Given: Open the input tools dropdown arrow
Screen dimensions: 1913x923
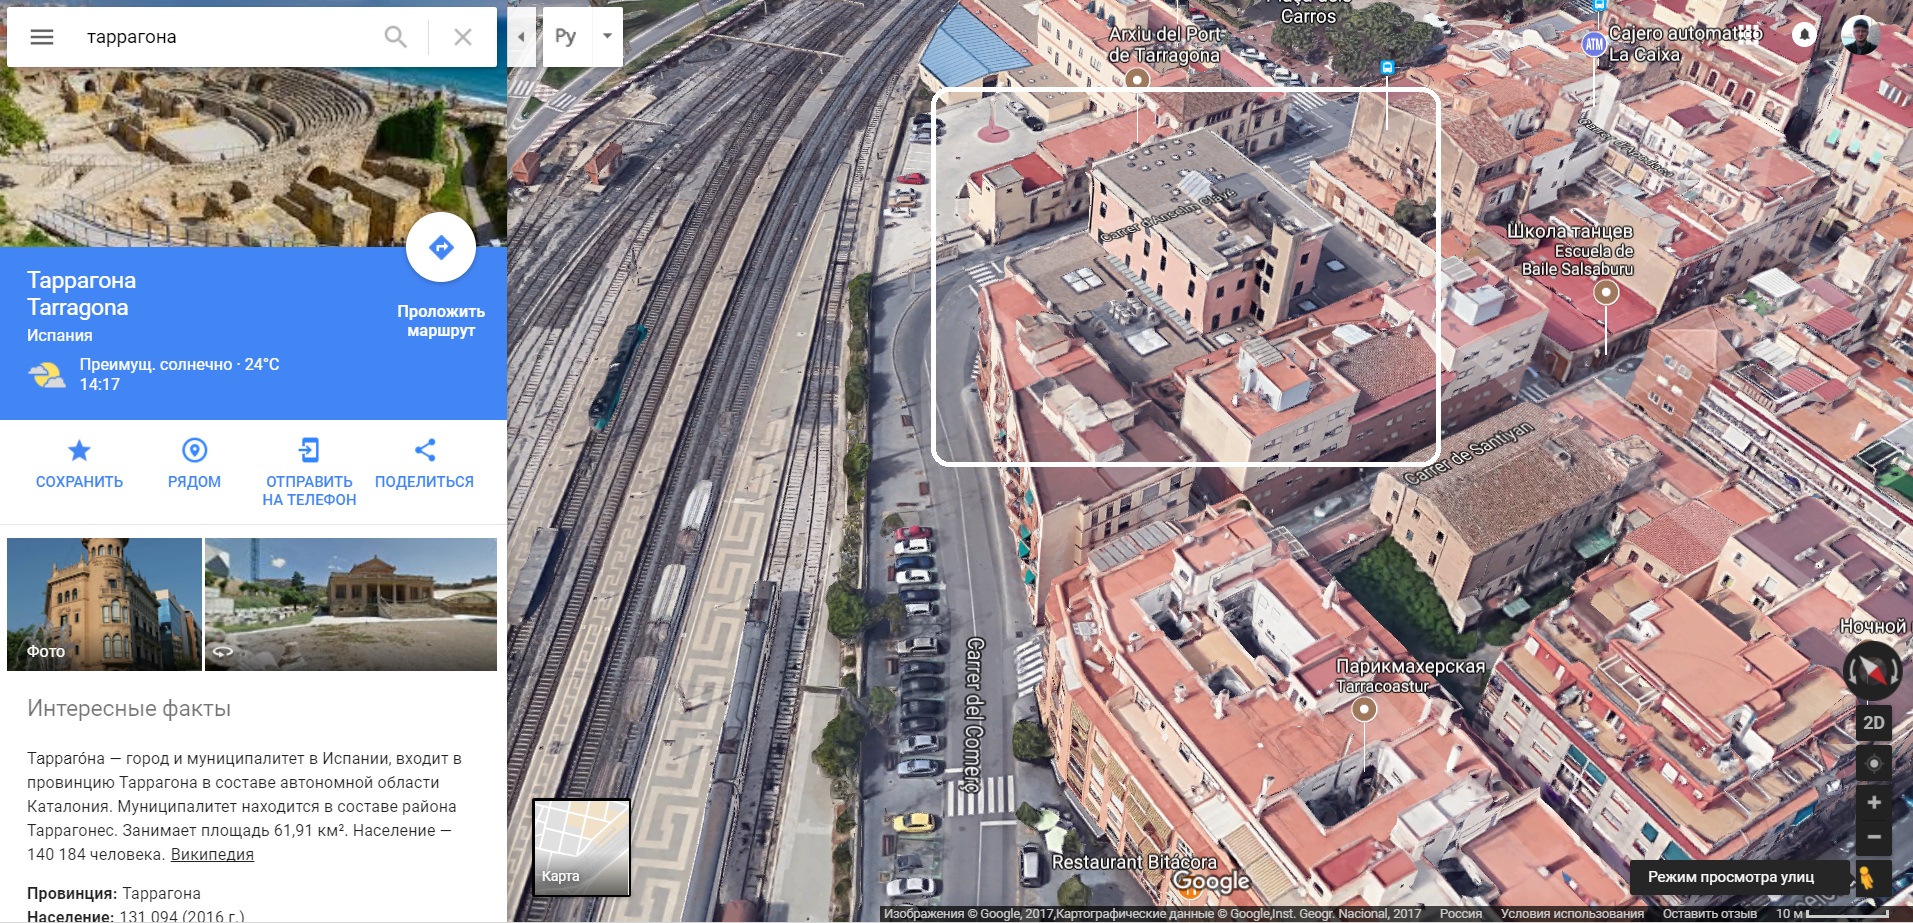Looking at the screenshot, I should coord(607,37).
